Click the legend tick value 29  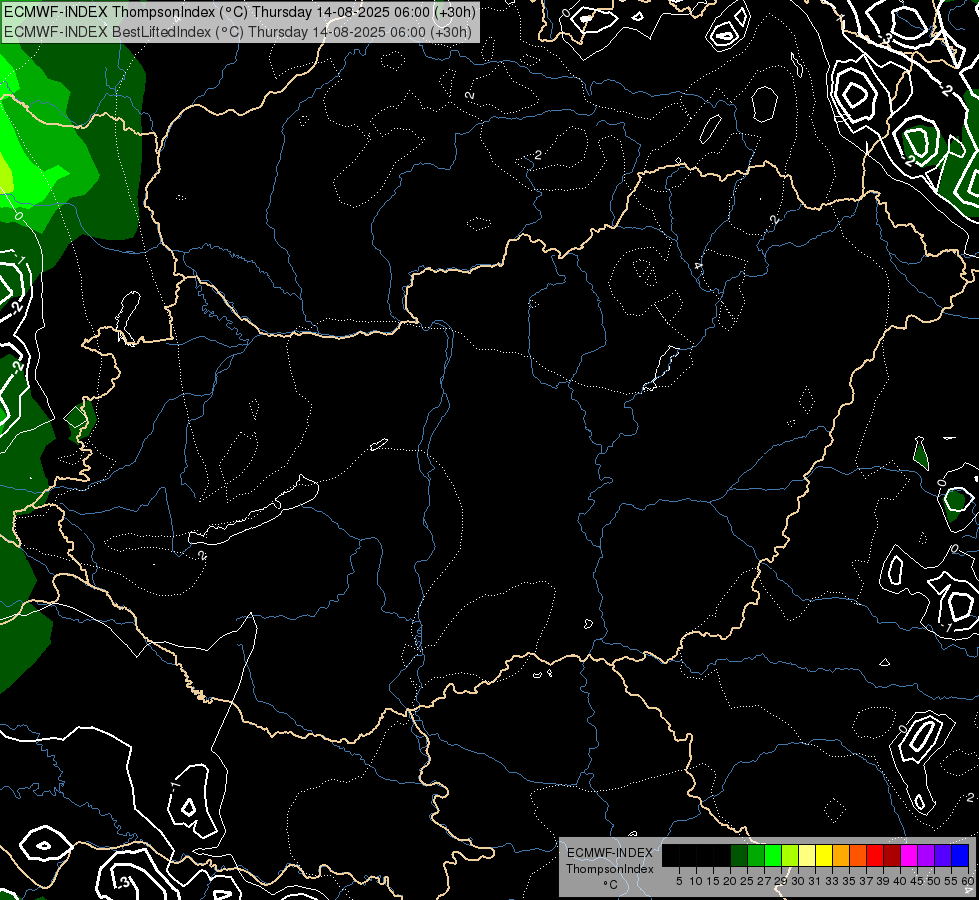coord(781,881)
